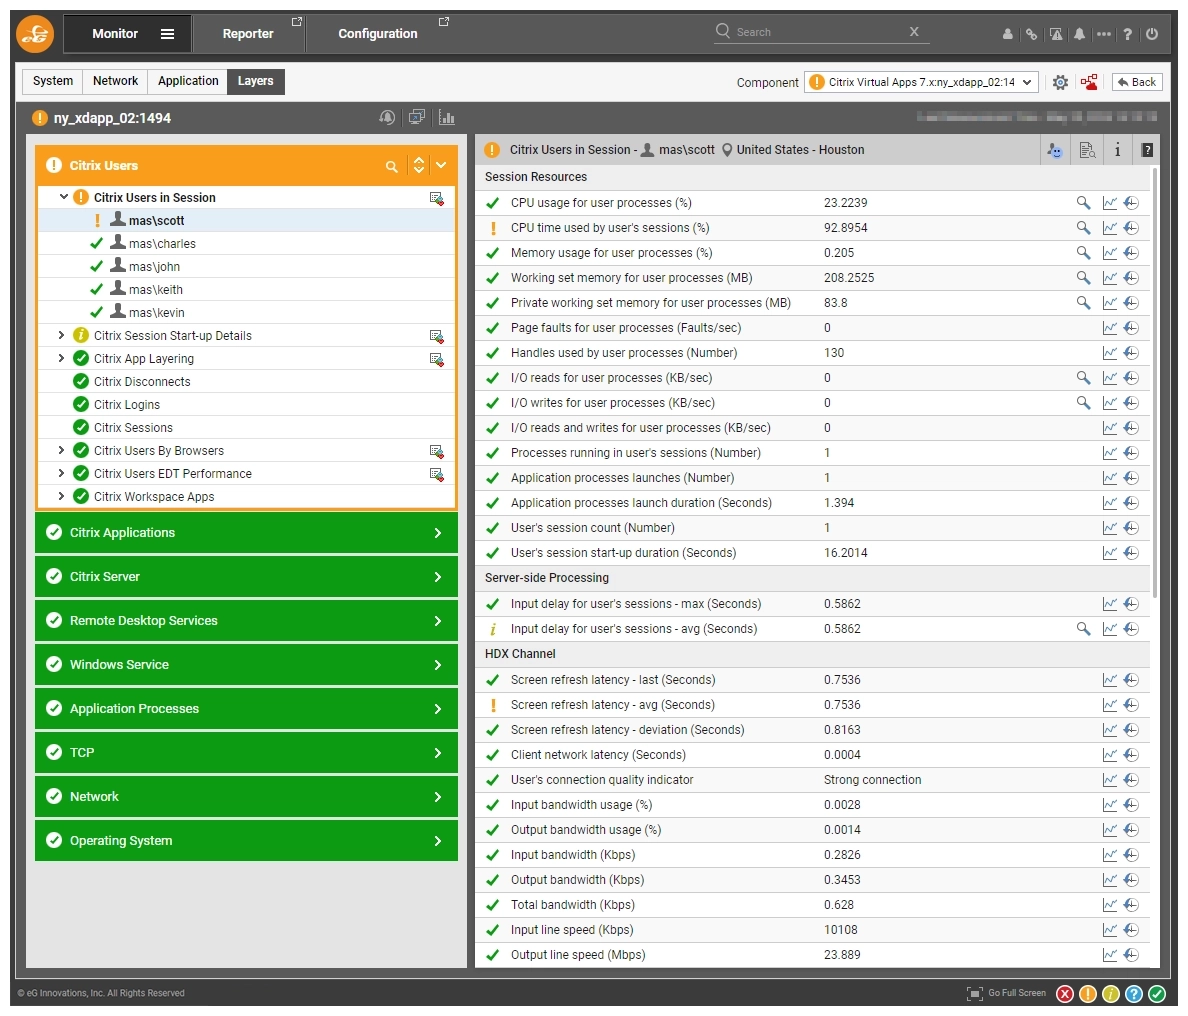Select the Citrix Logins test

(127, 405)
